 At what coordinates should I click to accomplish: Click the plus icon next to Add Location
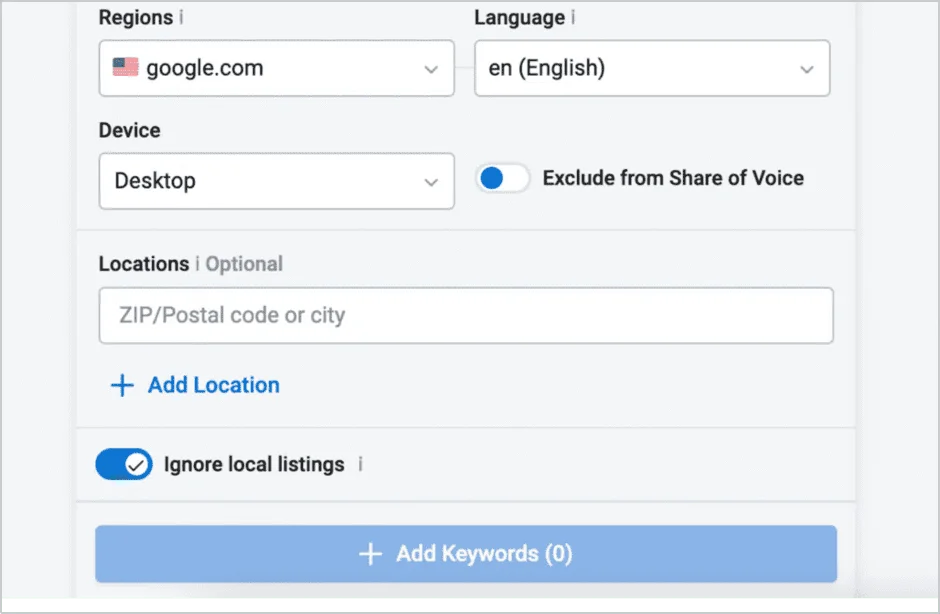(x=121, y=385)
